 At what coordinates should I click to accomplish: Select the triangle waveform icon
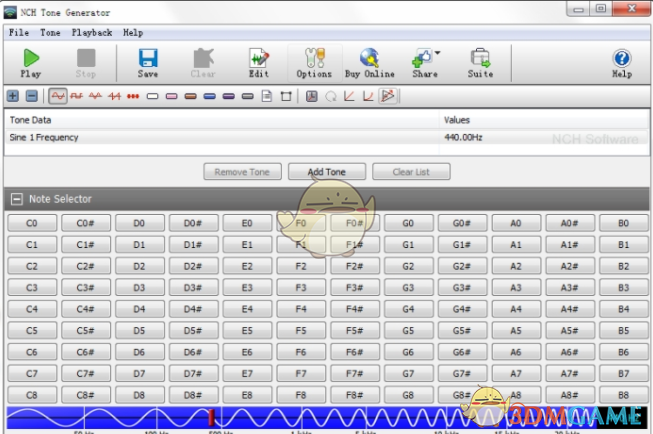coord(95,96)
